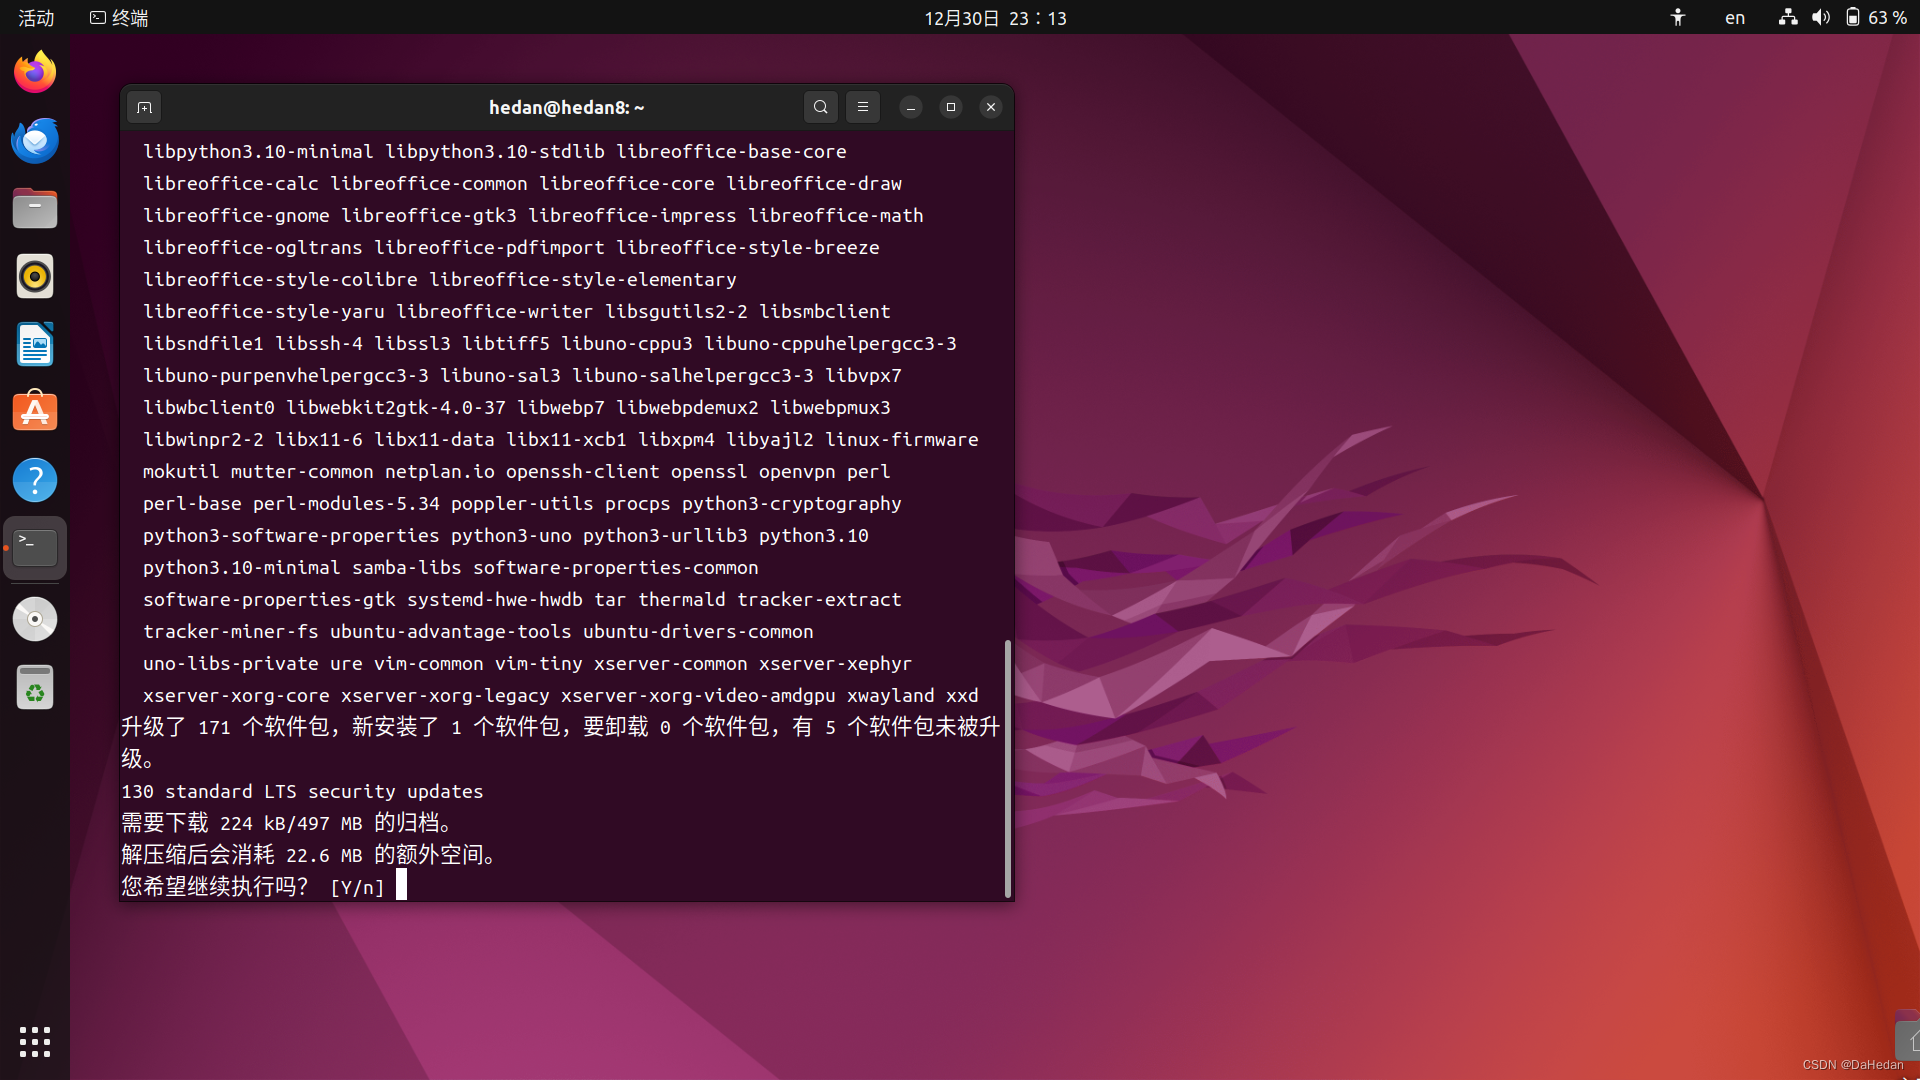Image resolution: width=1920 pixels, height=1080 pixels.
Task: Open Ubuntu Software store icon
Action: point(35,412)
